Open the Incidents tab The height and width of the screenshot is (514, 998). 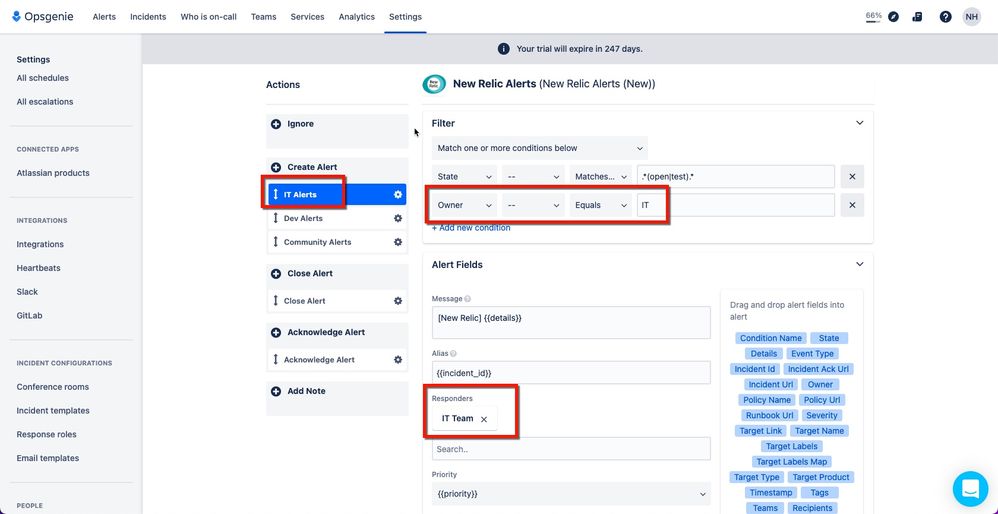(x=148, y=17)
